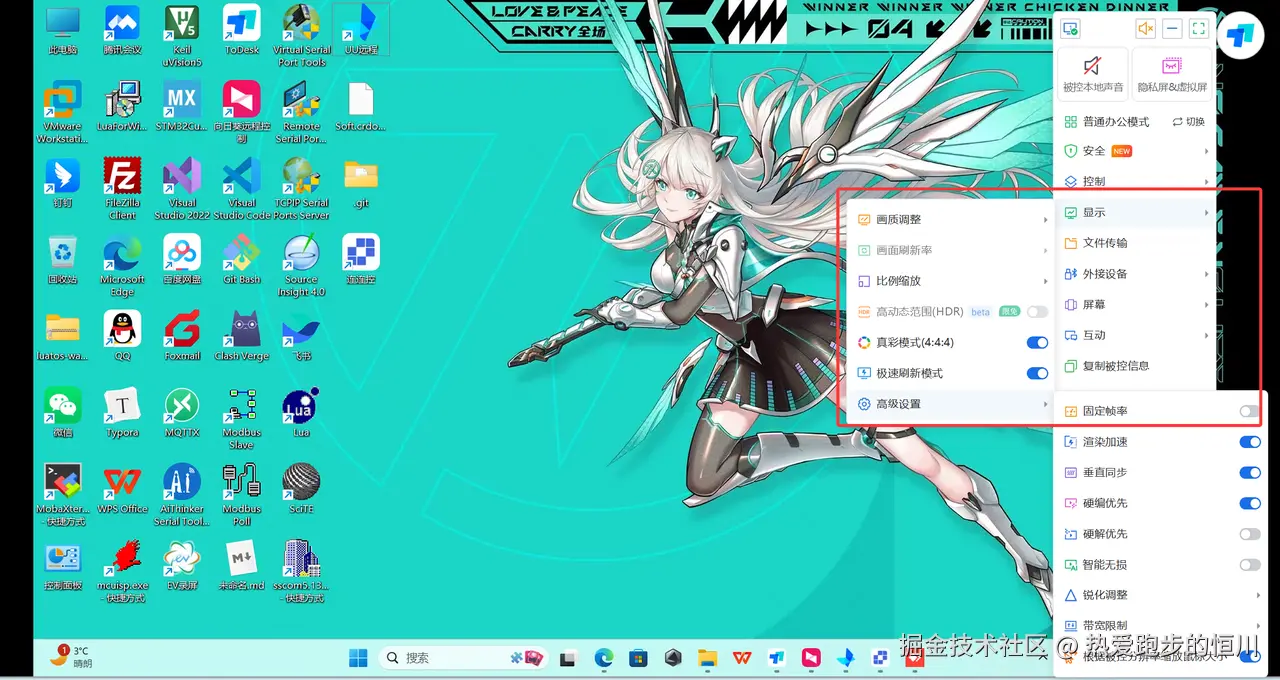The height and width of the screenshot is (680, 1280).
Task: Select the MobaXterm shortcut icon
Action: pyautogui.click(x=62, y=495)
